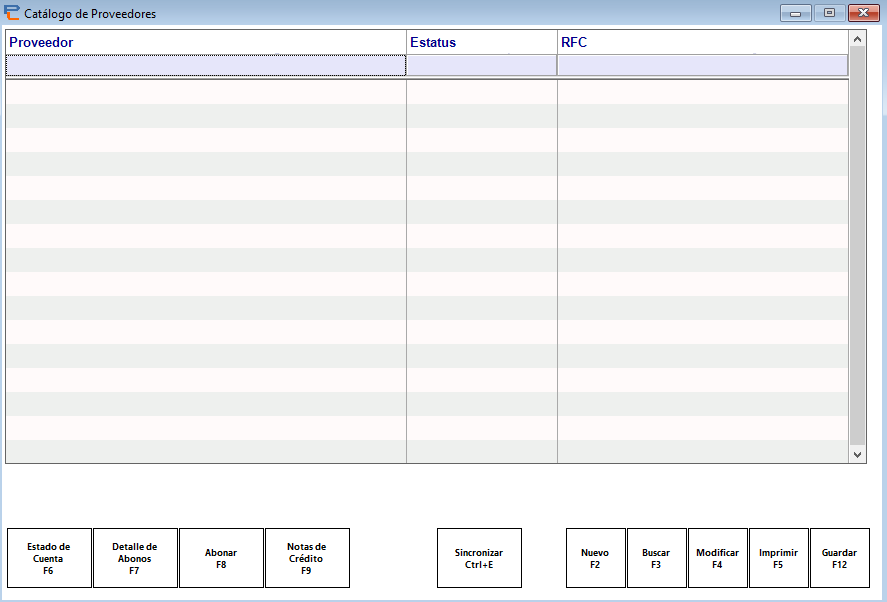Image resolution: width=887 pixels, height=602 pixels.
Task: Create new supplier with Nuevo F2
Action: click(x=596, y=558)
